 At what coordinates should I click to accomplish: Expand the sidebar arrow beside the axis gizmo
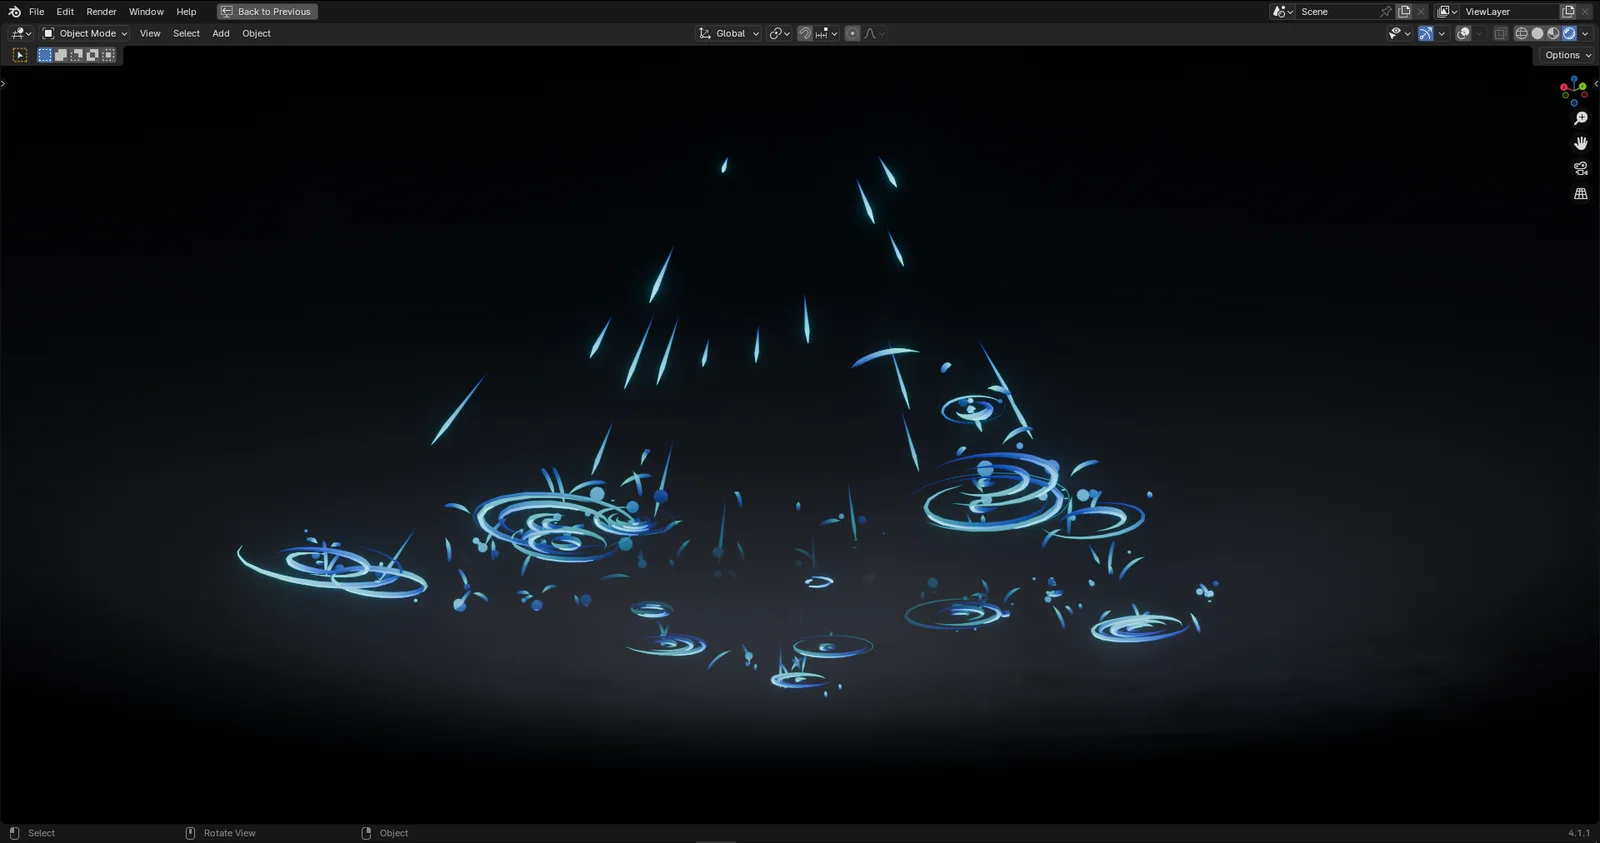(x=1596, y=84)
